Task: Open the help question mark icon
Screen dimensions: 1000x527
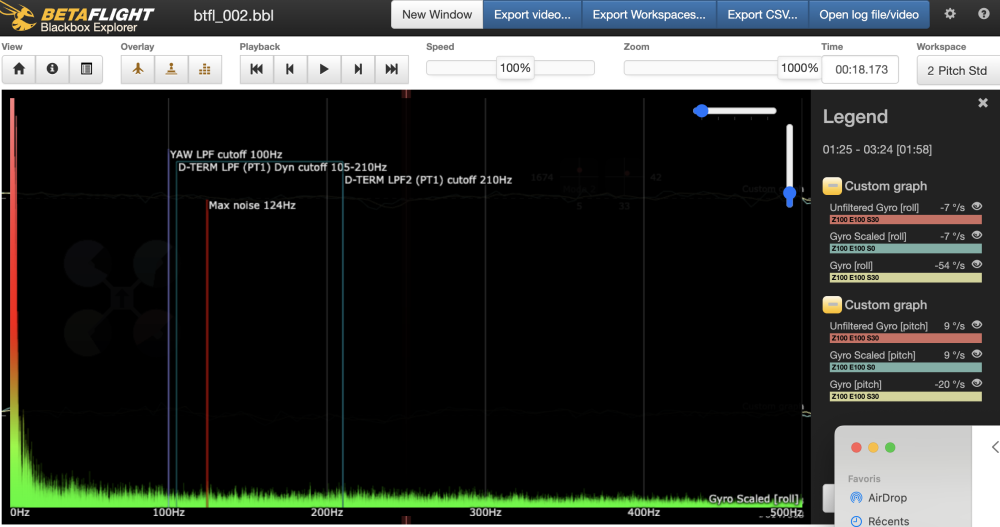Action: coord(983,15)
